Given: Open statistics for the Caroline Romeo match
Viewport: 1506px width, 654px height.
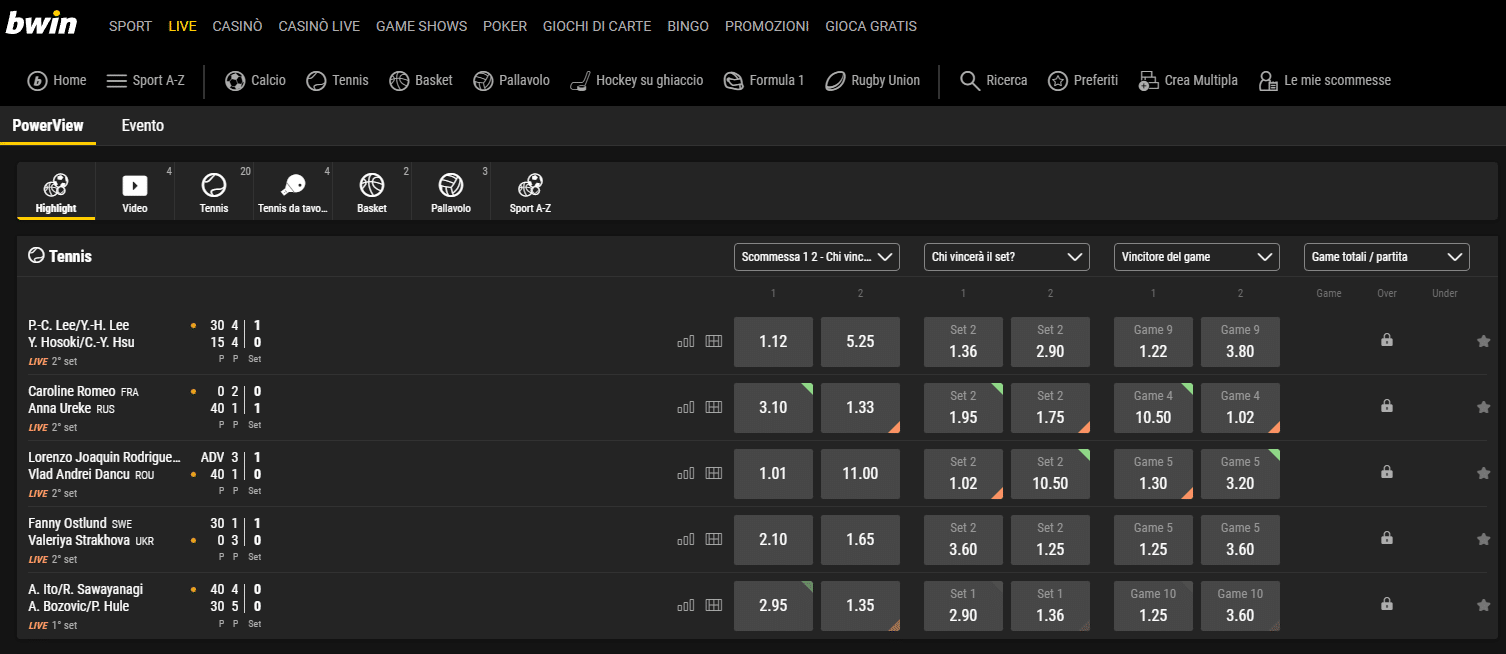Looking at the screenshot, I should click(686, 407).
